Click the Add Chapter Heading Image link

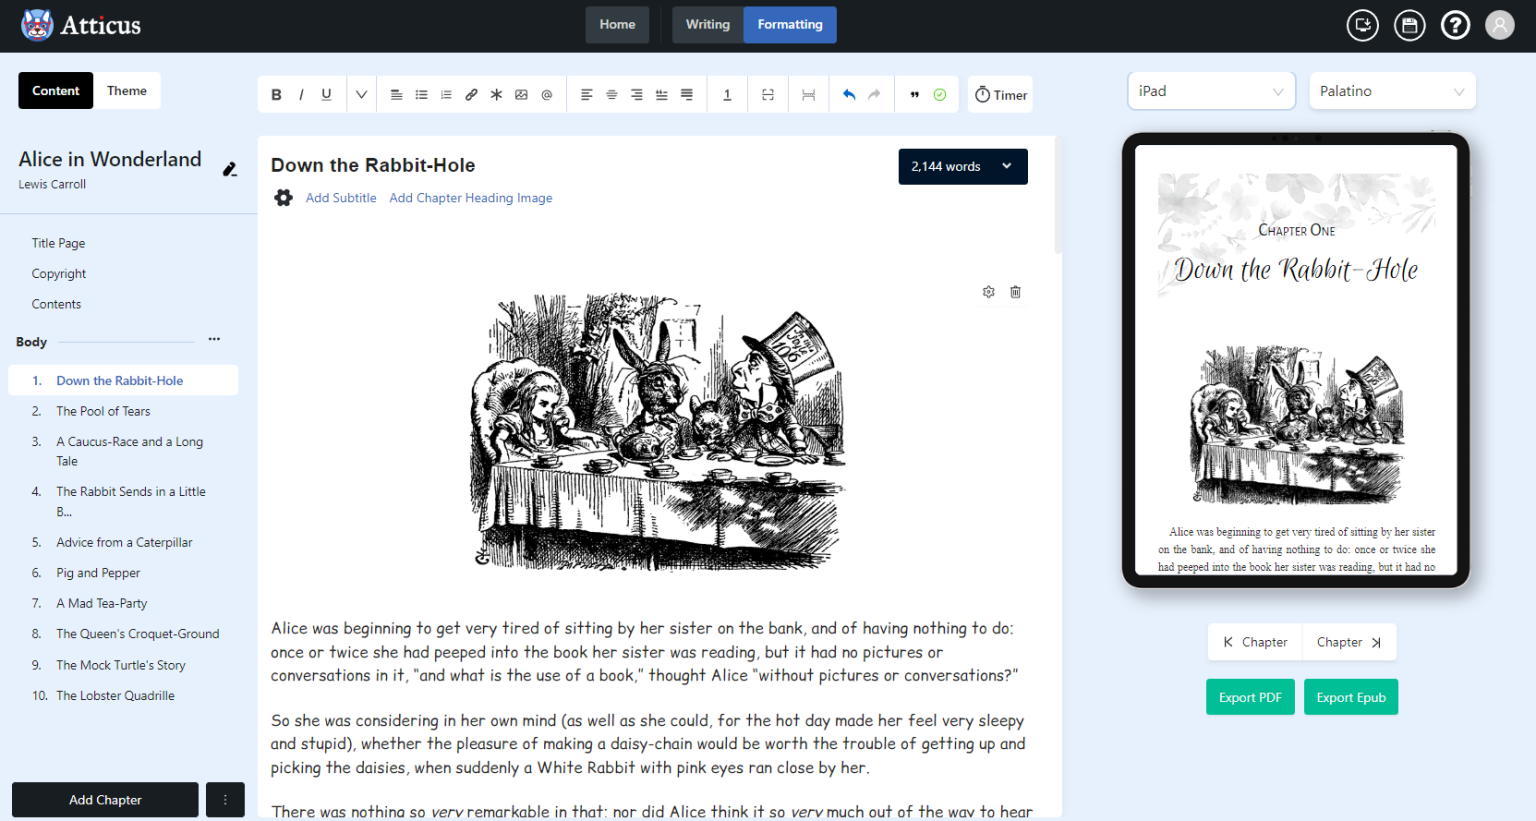pos(470,198)
